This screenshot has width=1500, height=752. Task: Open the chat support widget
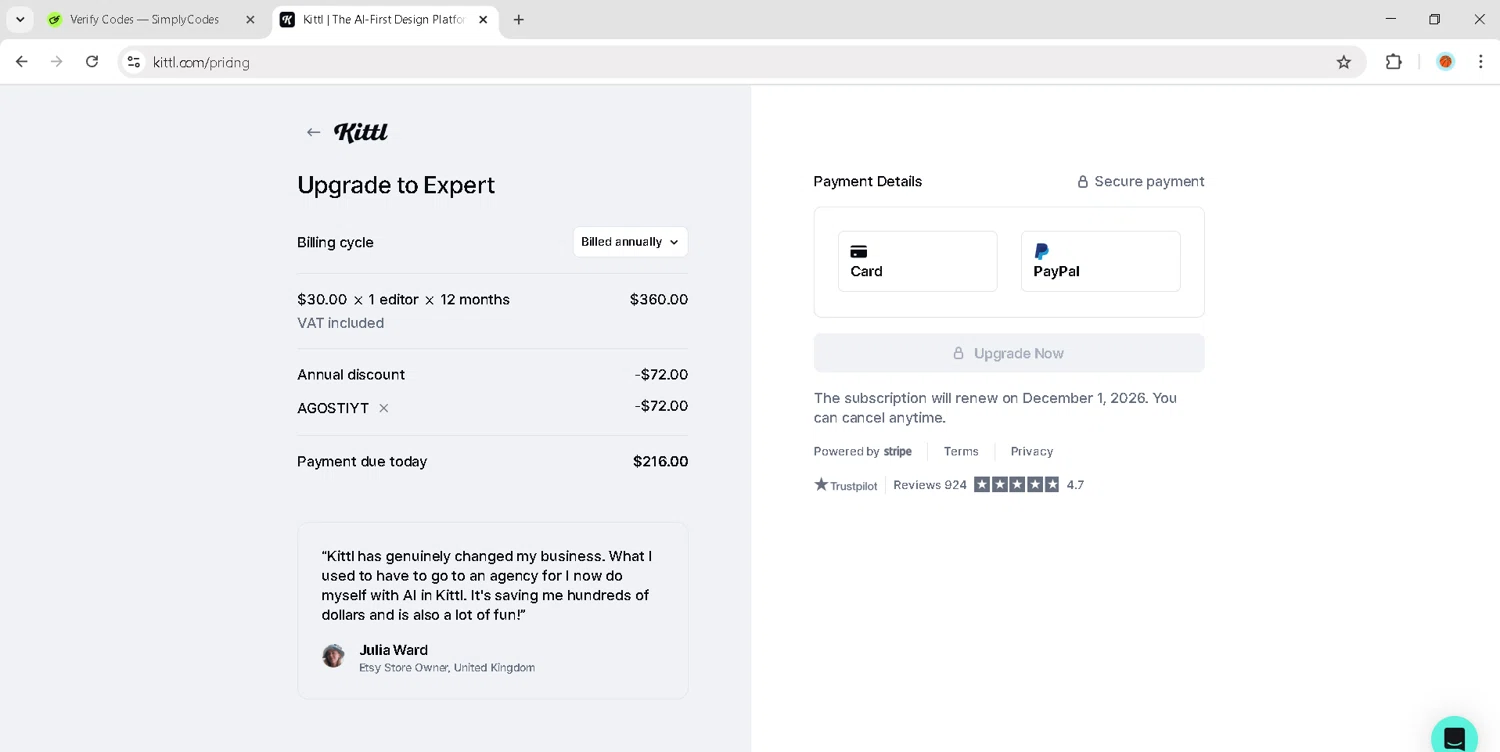point(1454,737)
